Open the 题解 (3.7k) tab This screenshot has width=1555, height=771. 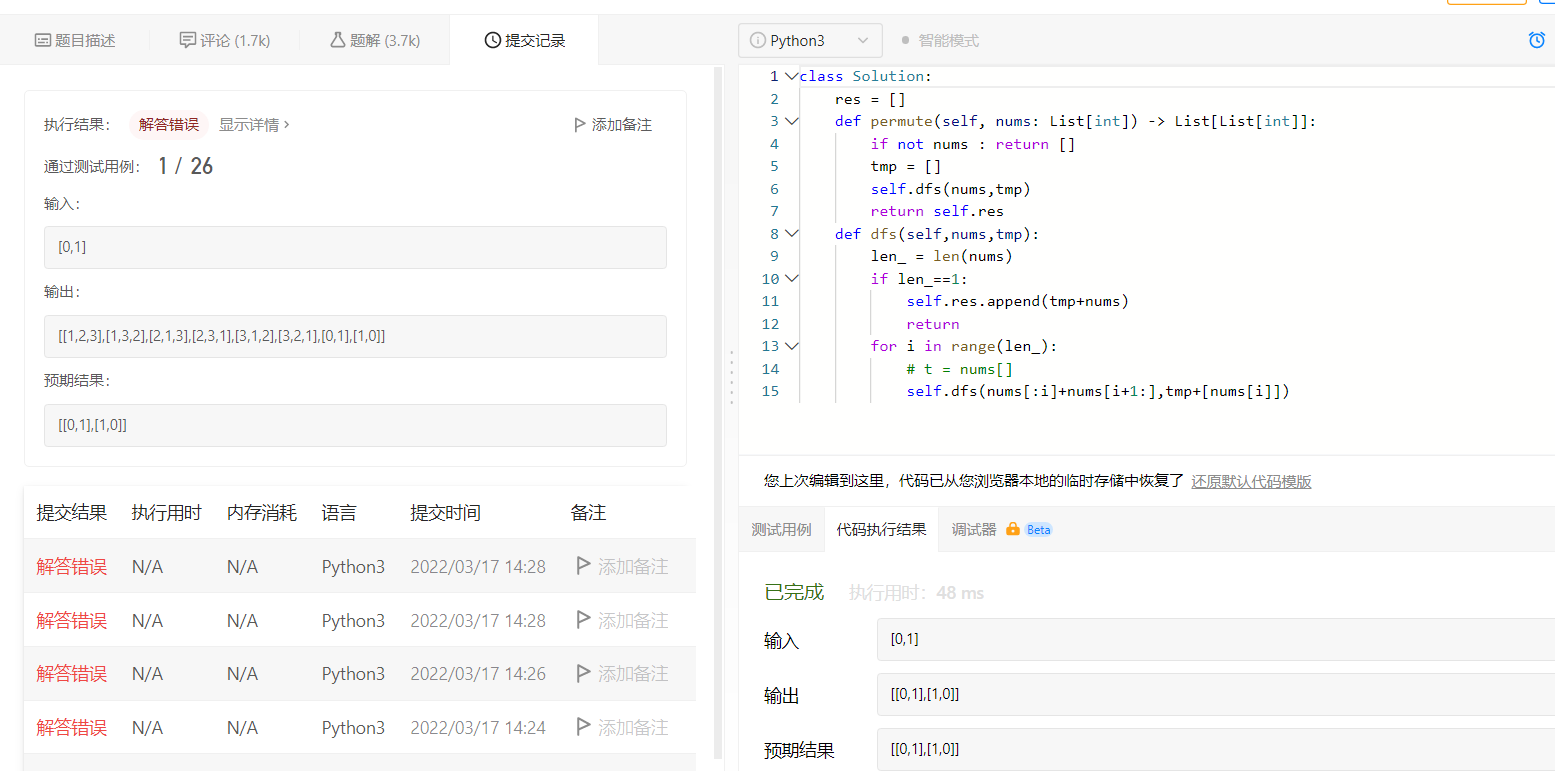pyautogui.click(x=375, y=41)
